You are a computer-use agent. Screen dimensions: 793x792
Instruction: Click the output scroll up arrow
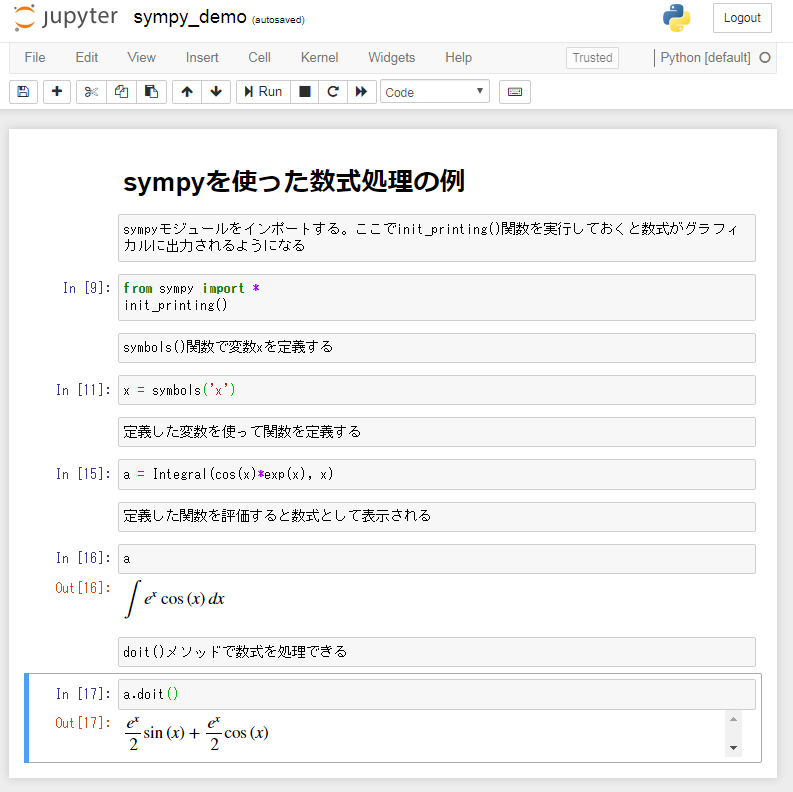pos(733,719)
